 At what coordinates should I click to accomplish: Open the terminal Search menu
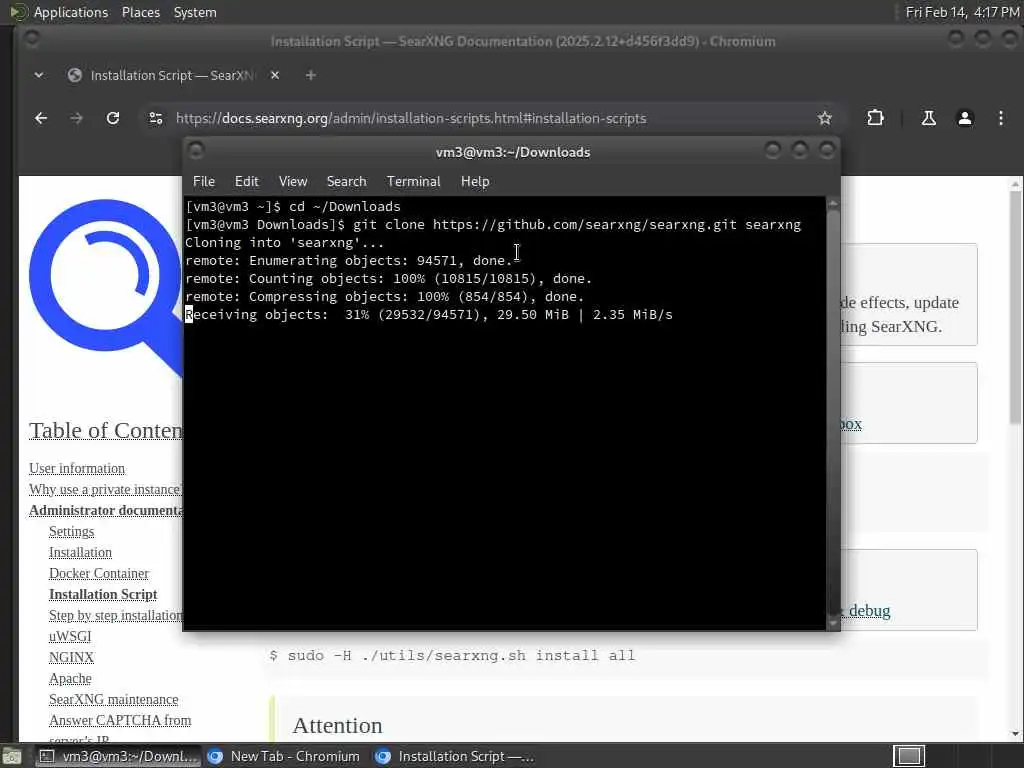(x=346, y=182)
